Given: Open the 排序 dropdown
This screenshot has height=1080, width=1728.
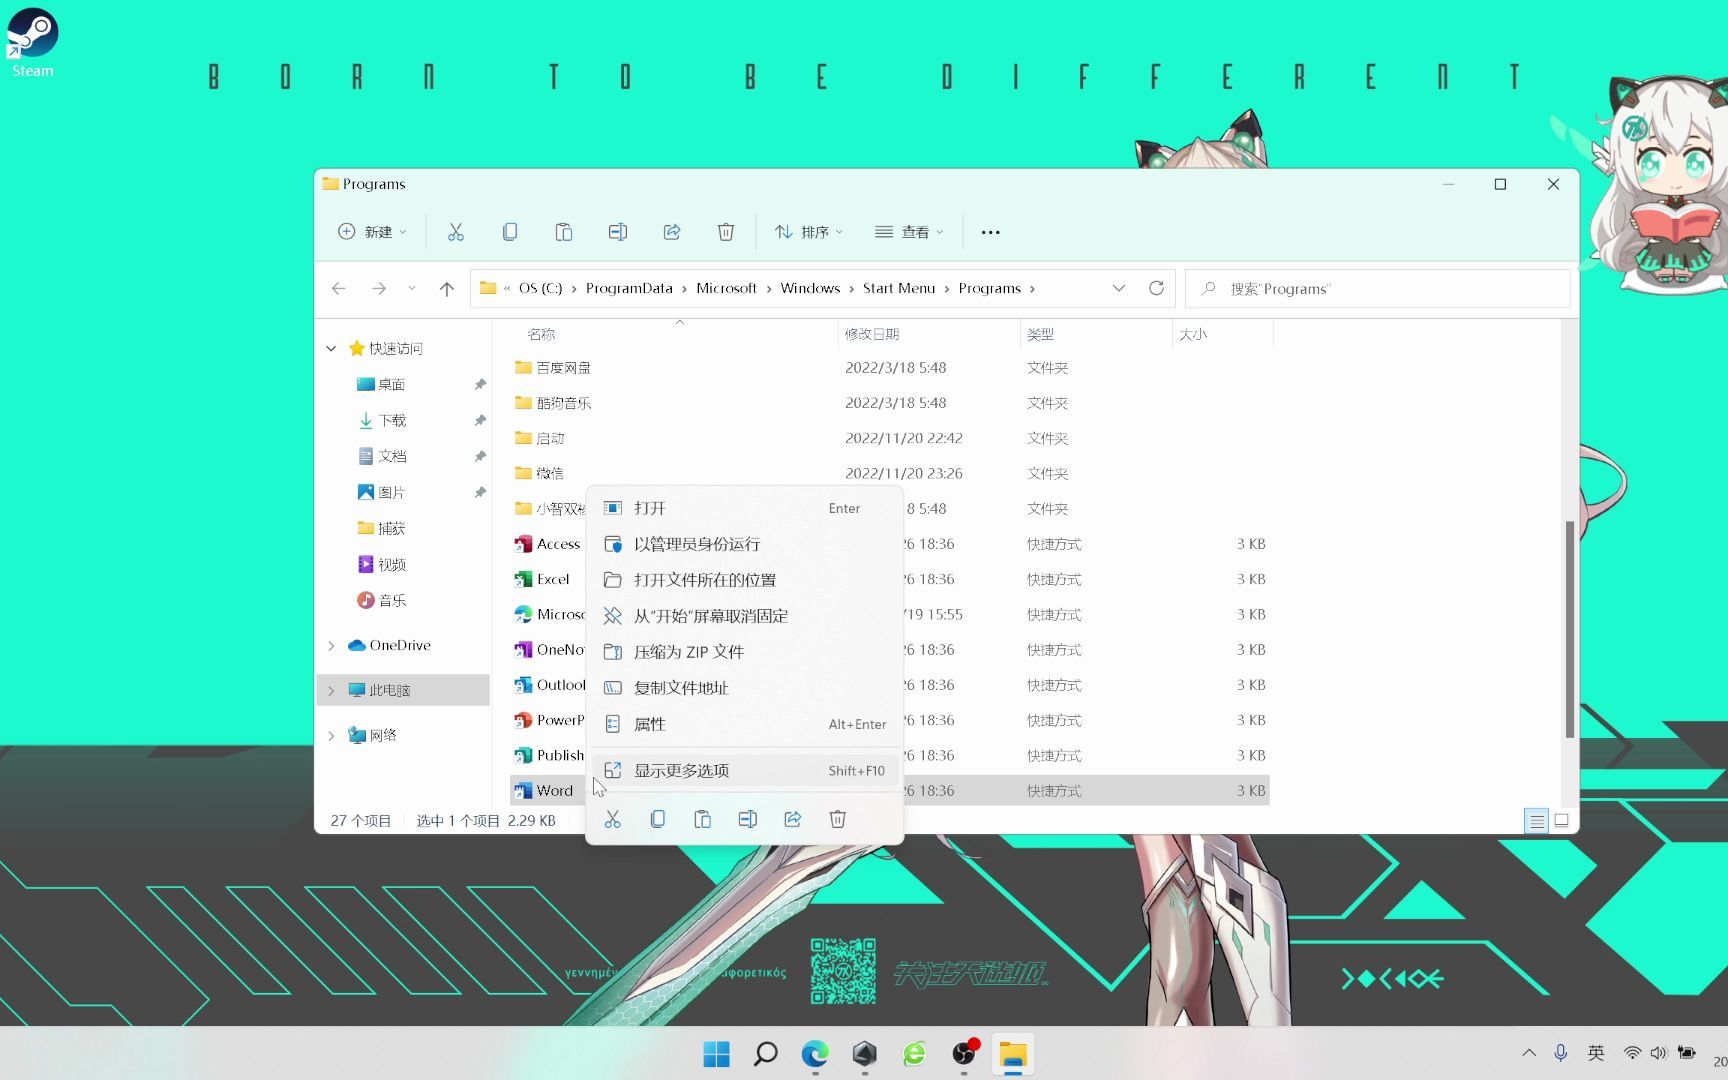Looking at the screenshot, I should 809,231.
